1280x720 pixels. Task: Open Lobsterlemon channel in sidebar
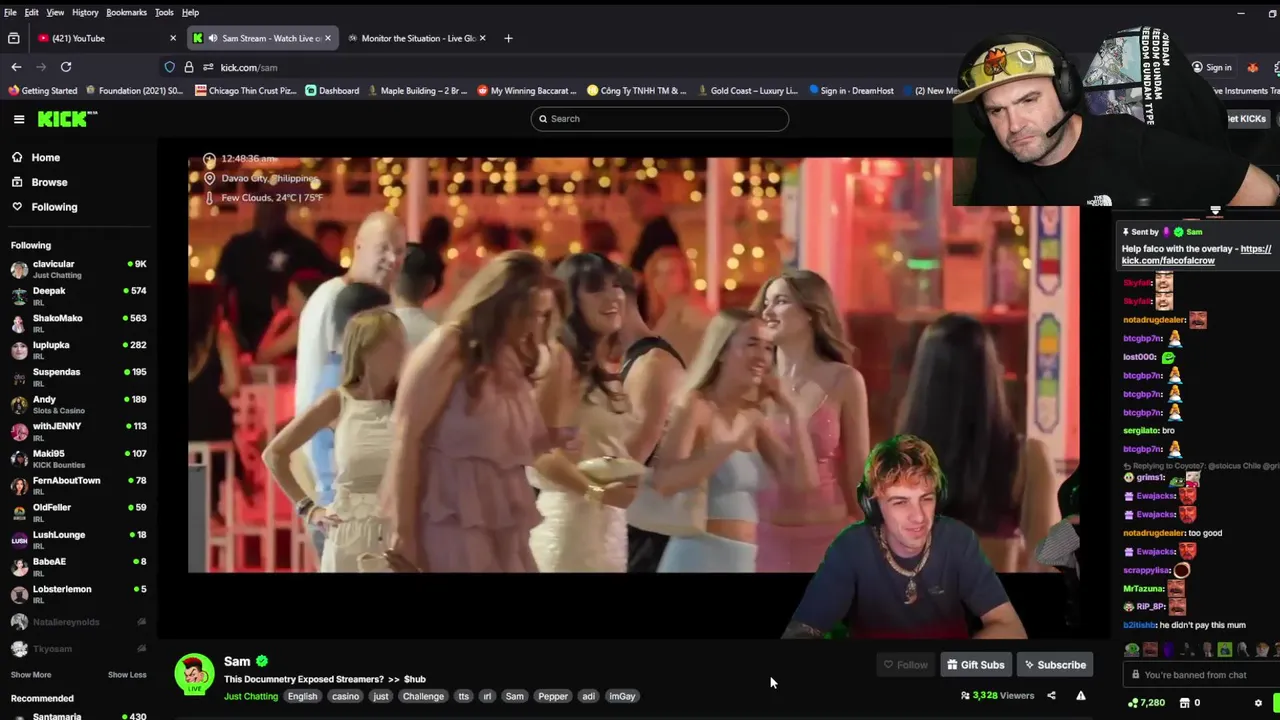(x=78, y=593)
